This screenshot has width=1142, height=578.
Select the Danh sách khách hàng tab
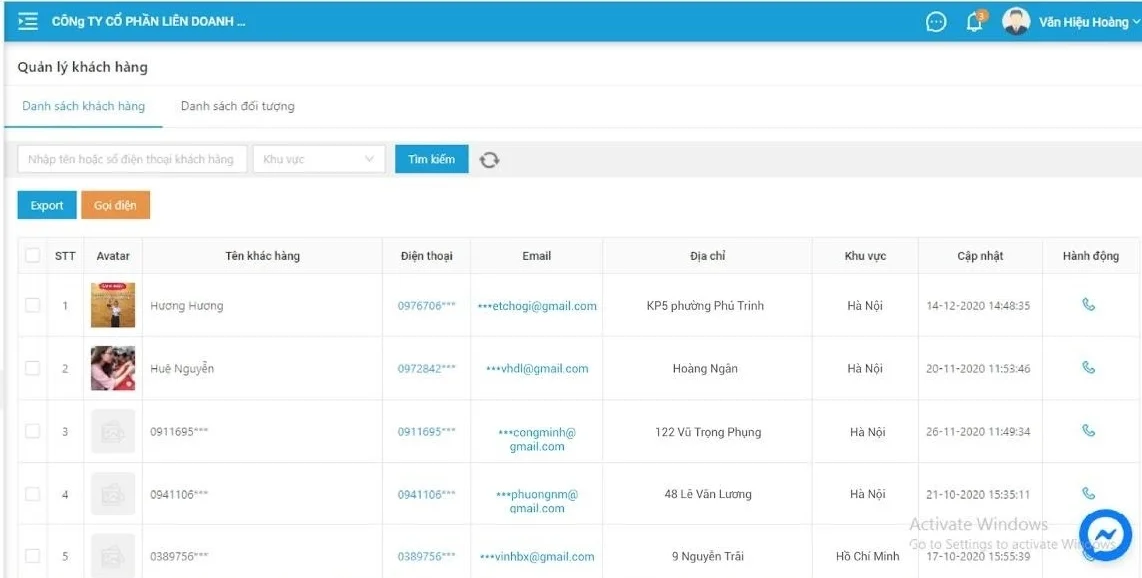(83, 106)
